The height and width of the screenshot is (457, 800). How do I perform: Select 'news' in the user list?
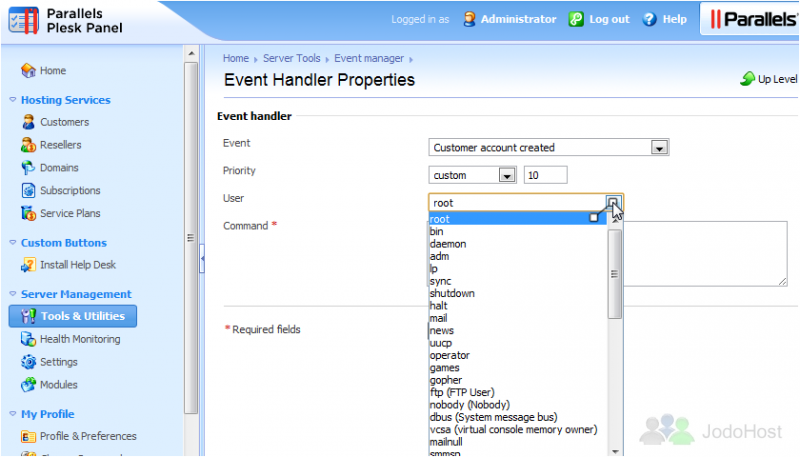[518, 331]
